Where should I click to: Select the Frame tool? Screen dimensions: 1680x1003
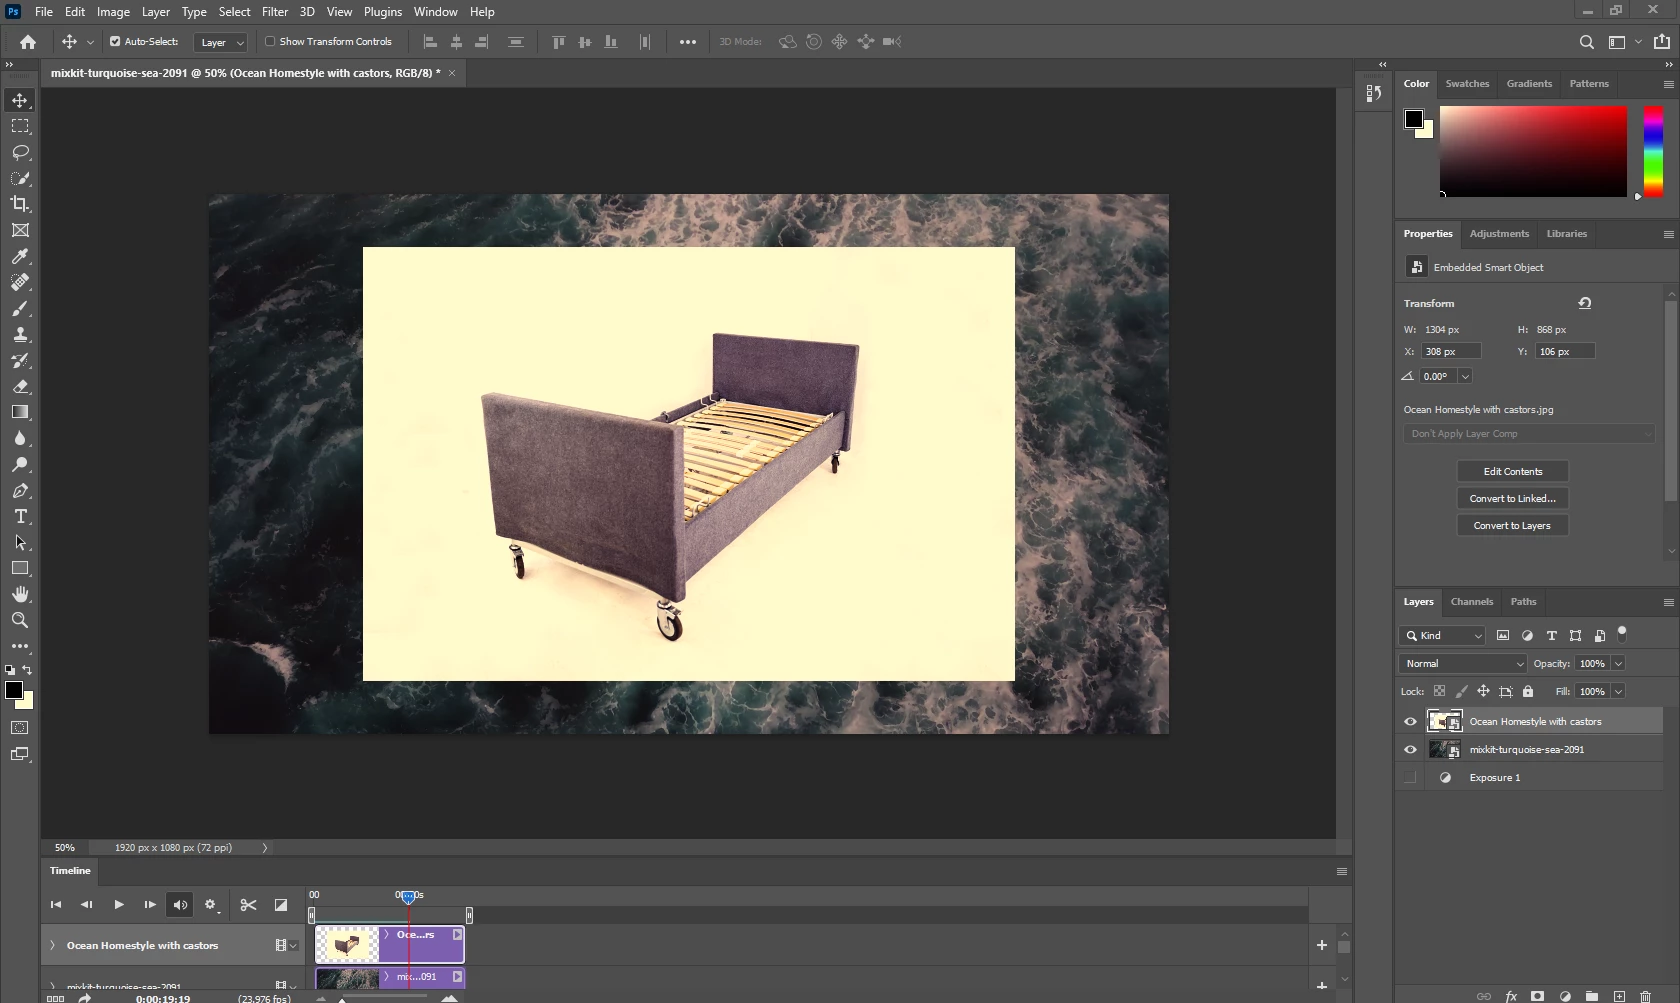[x=20, y=230]
